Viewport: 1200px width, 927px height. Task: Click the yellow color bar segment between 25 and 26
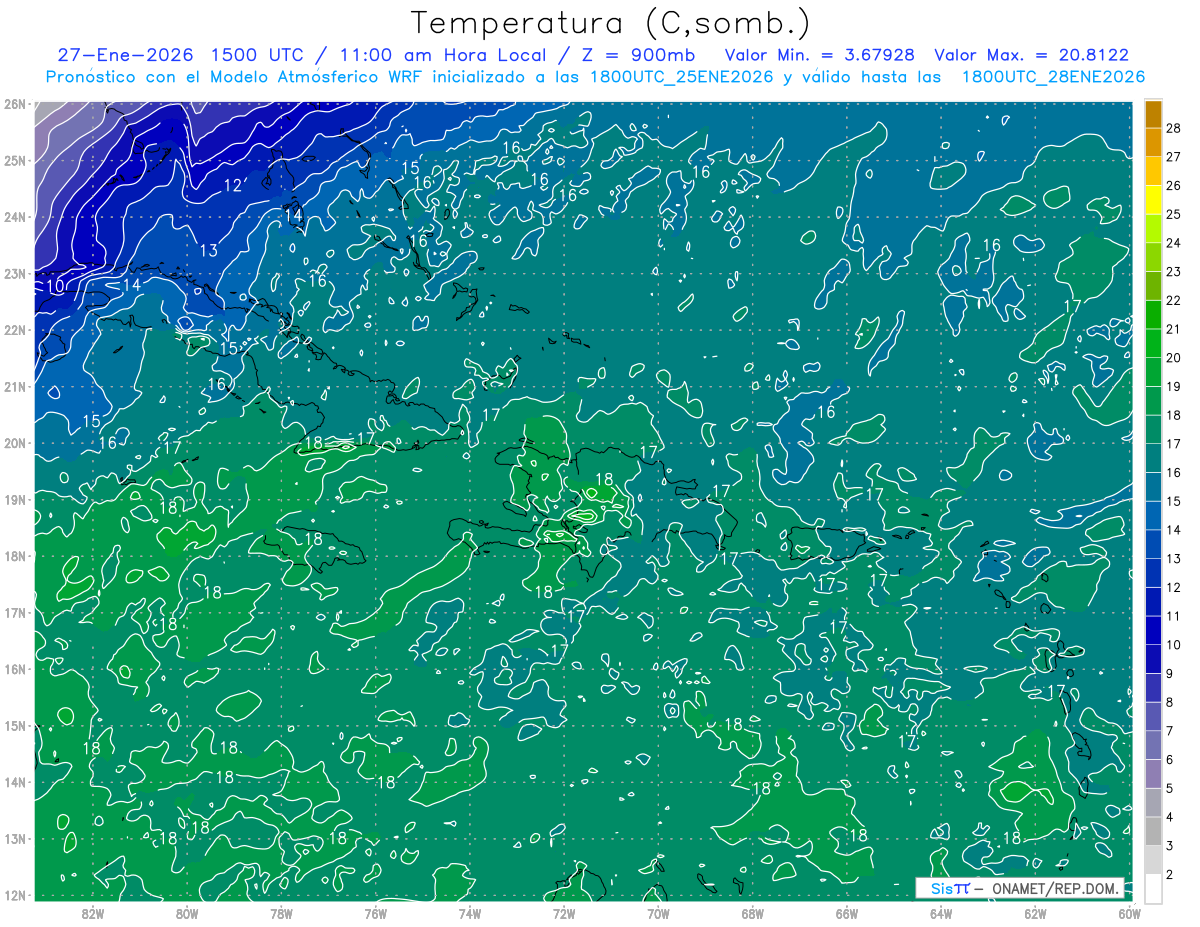[x=1153, y=199]
